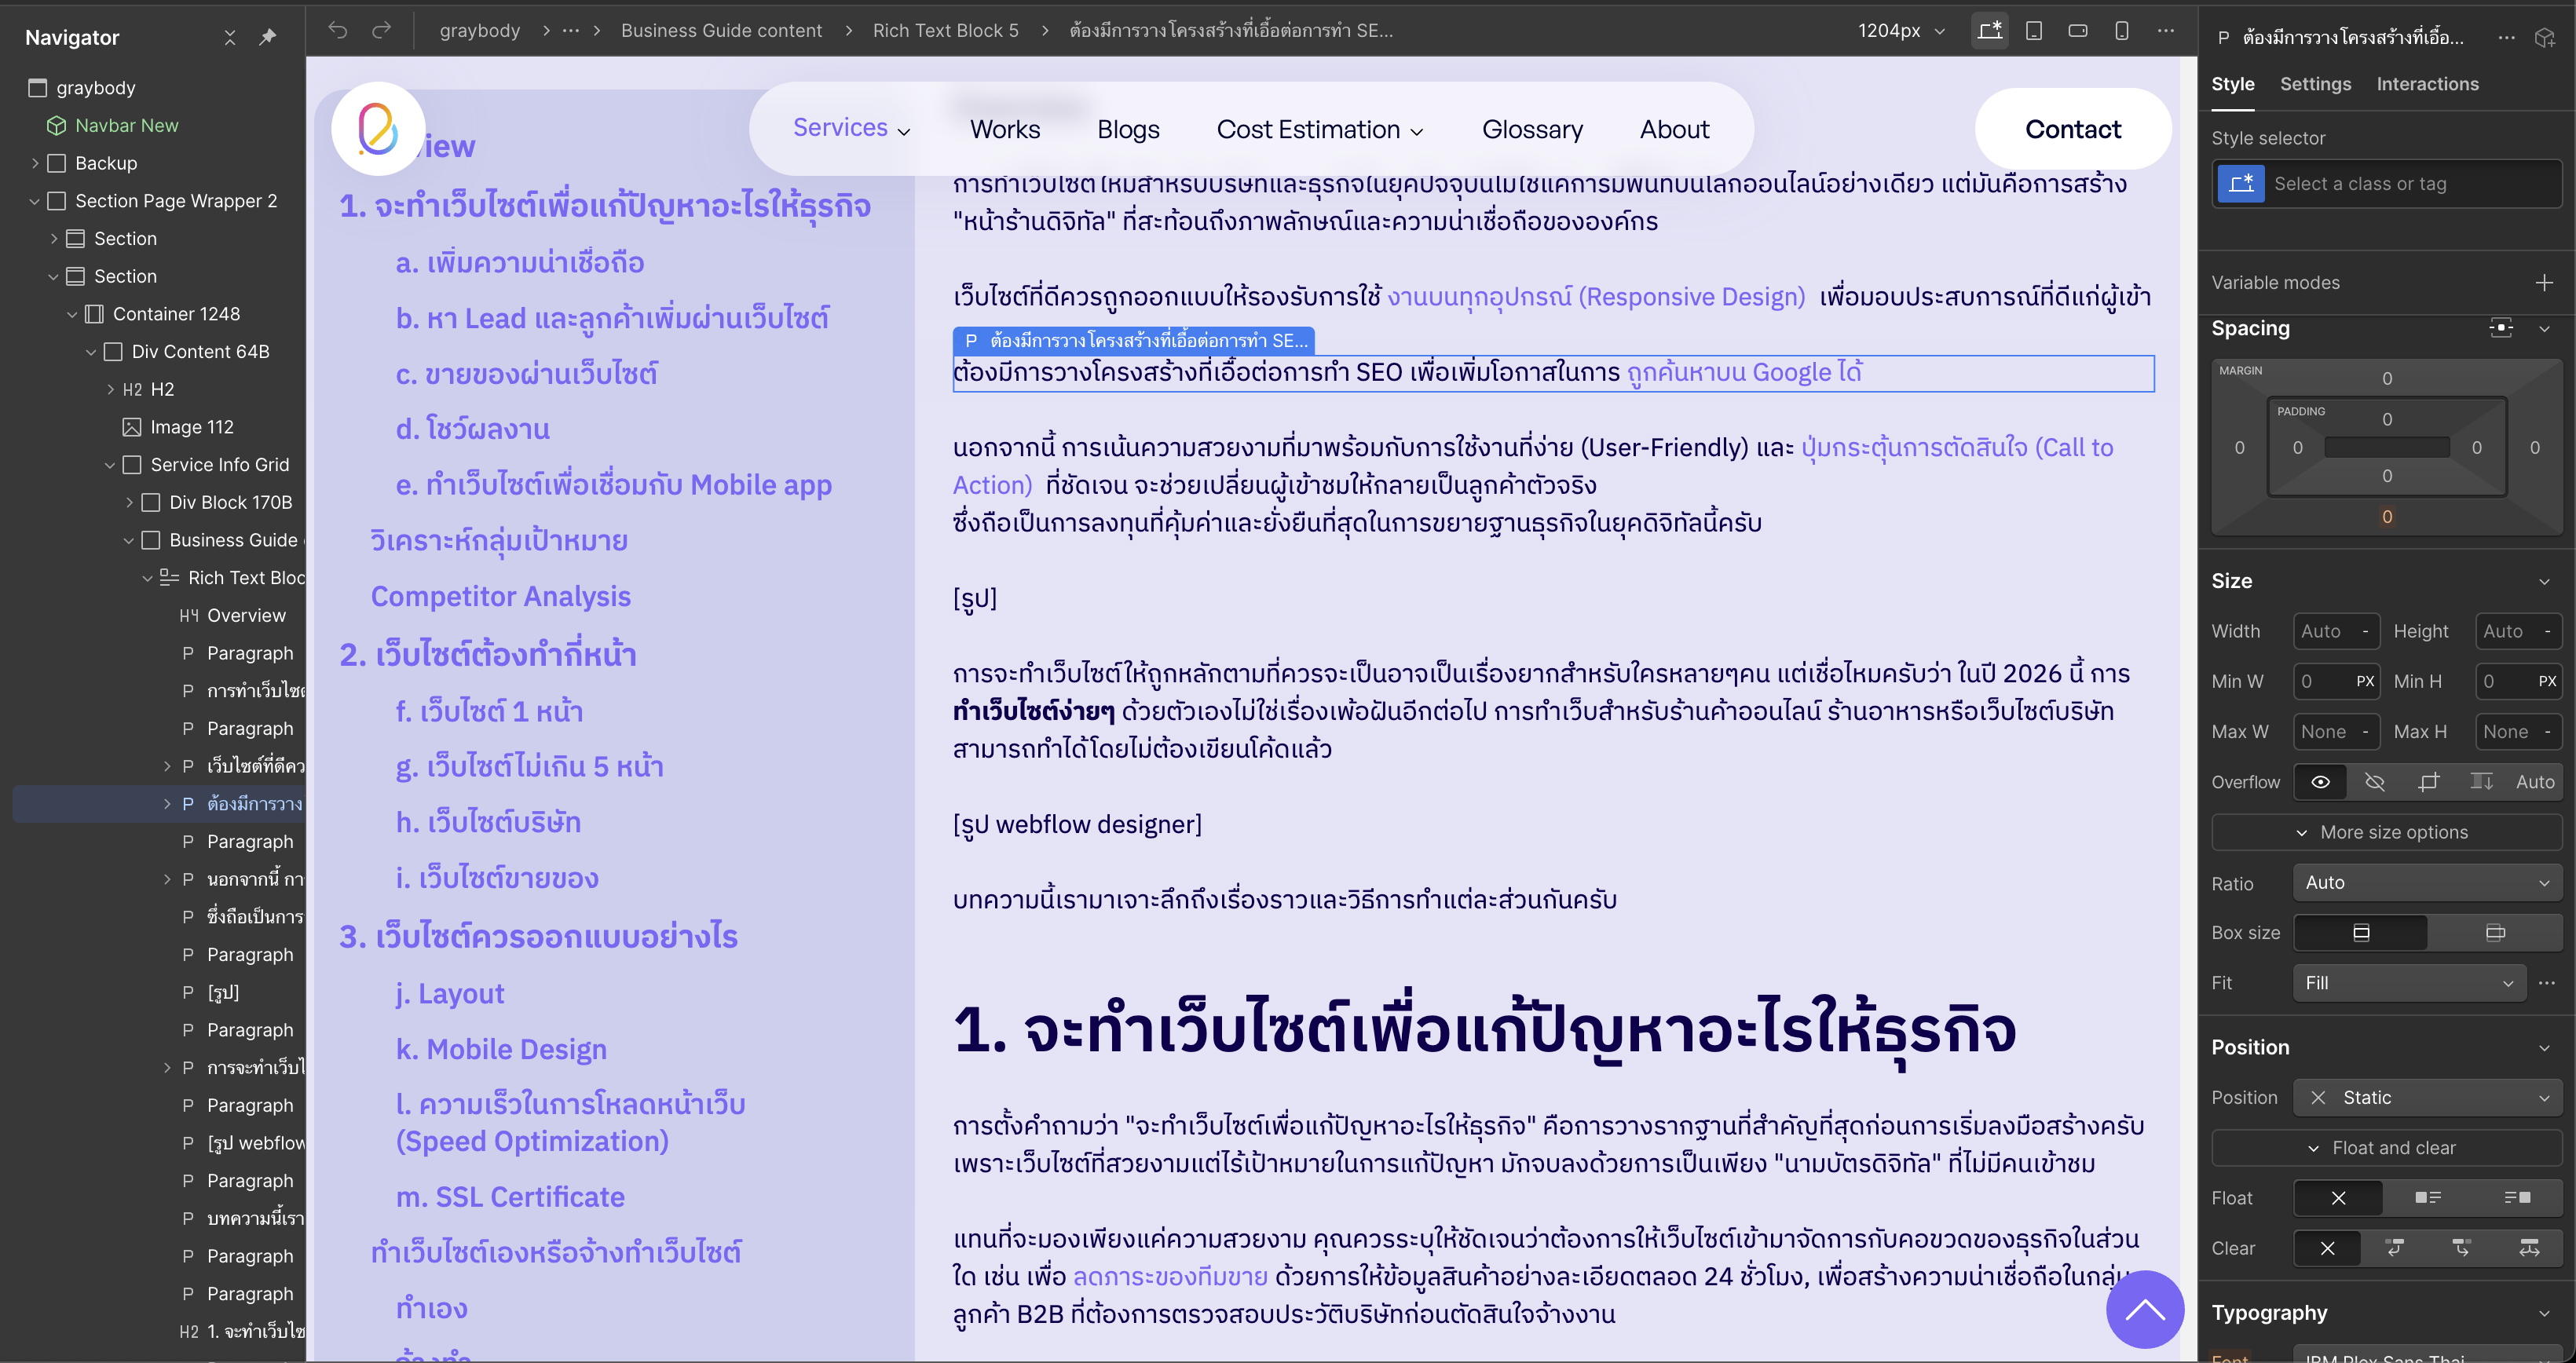Viewport: 2576px width, 1363px height.
Task: Pin the Navigator panel
Action: tap(267, 37)
